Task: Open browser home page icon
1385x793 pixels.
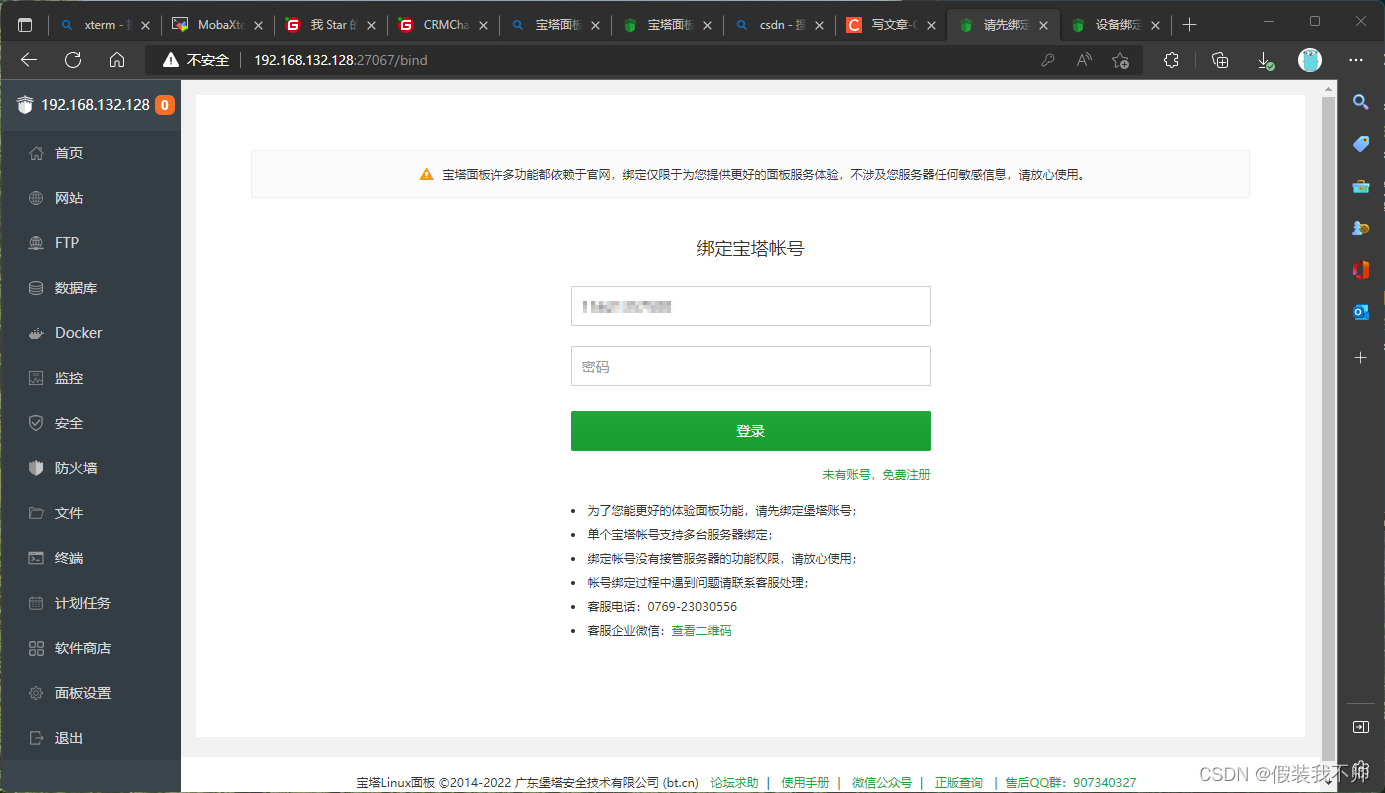Action: (117, 60)
